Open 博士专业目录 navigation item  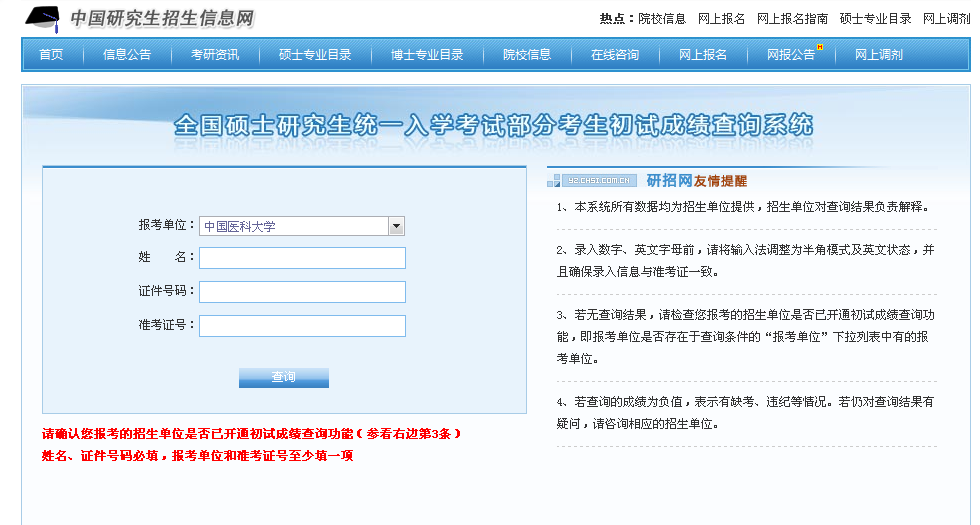click(x=427, y=55)
